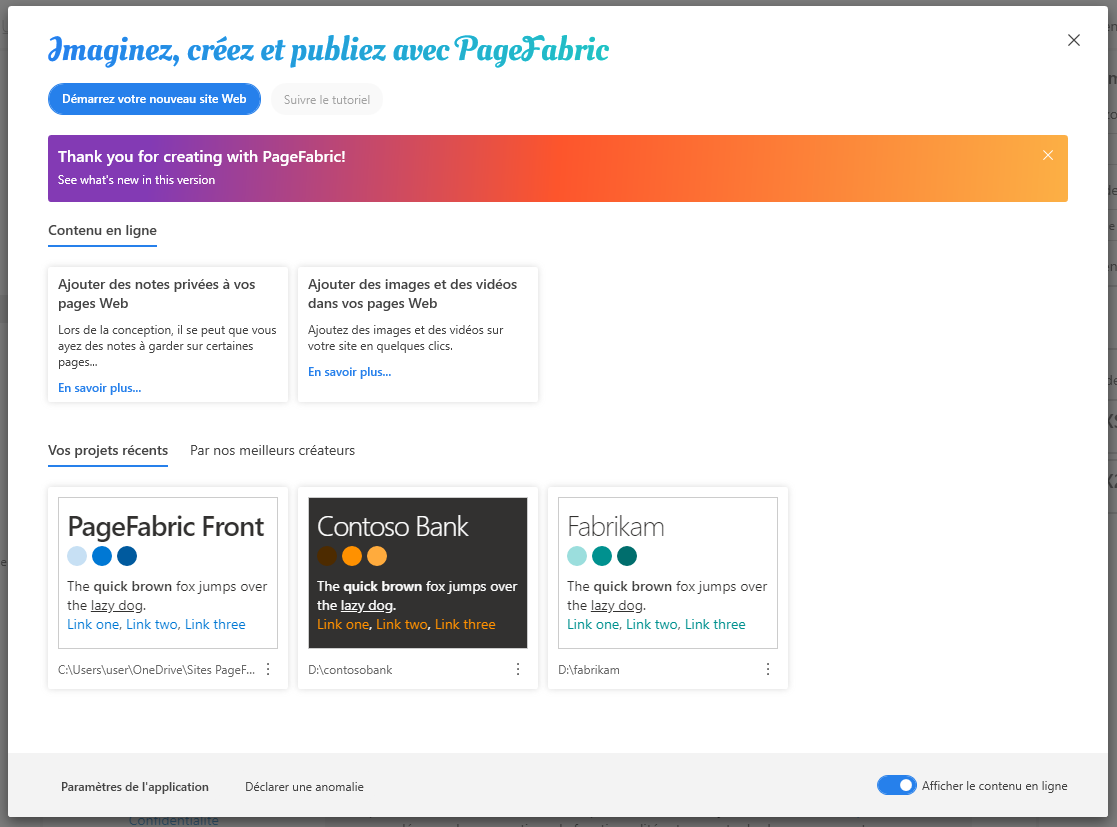Open the Fabrikam project thumbnail
Viewport: 1117px width, 827px height.
coord(667,570)
